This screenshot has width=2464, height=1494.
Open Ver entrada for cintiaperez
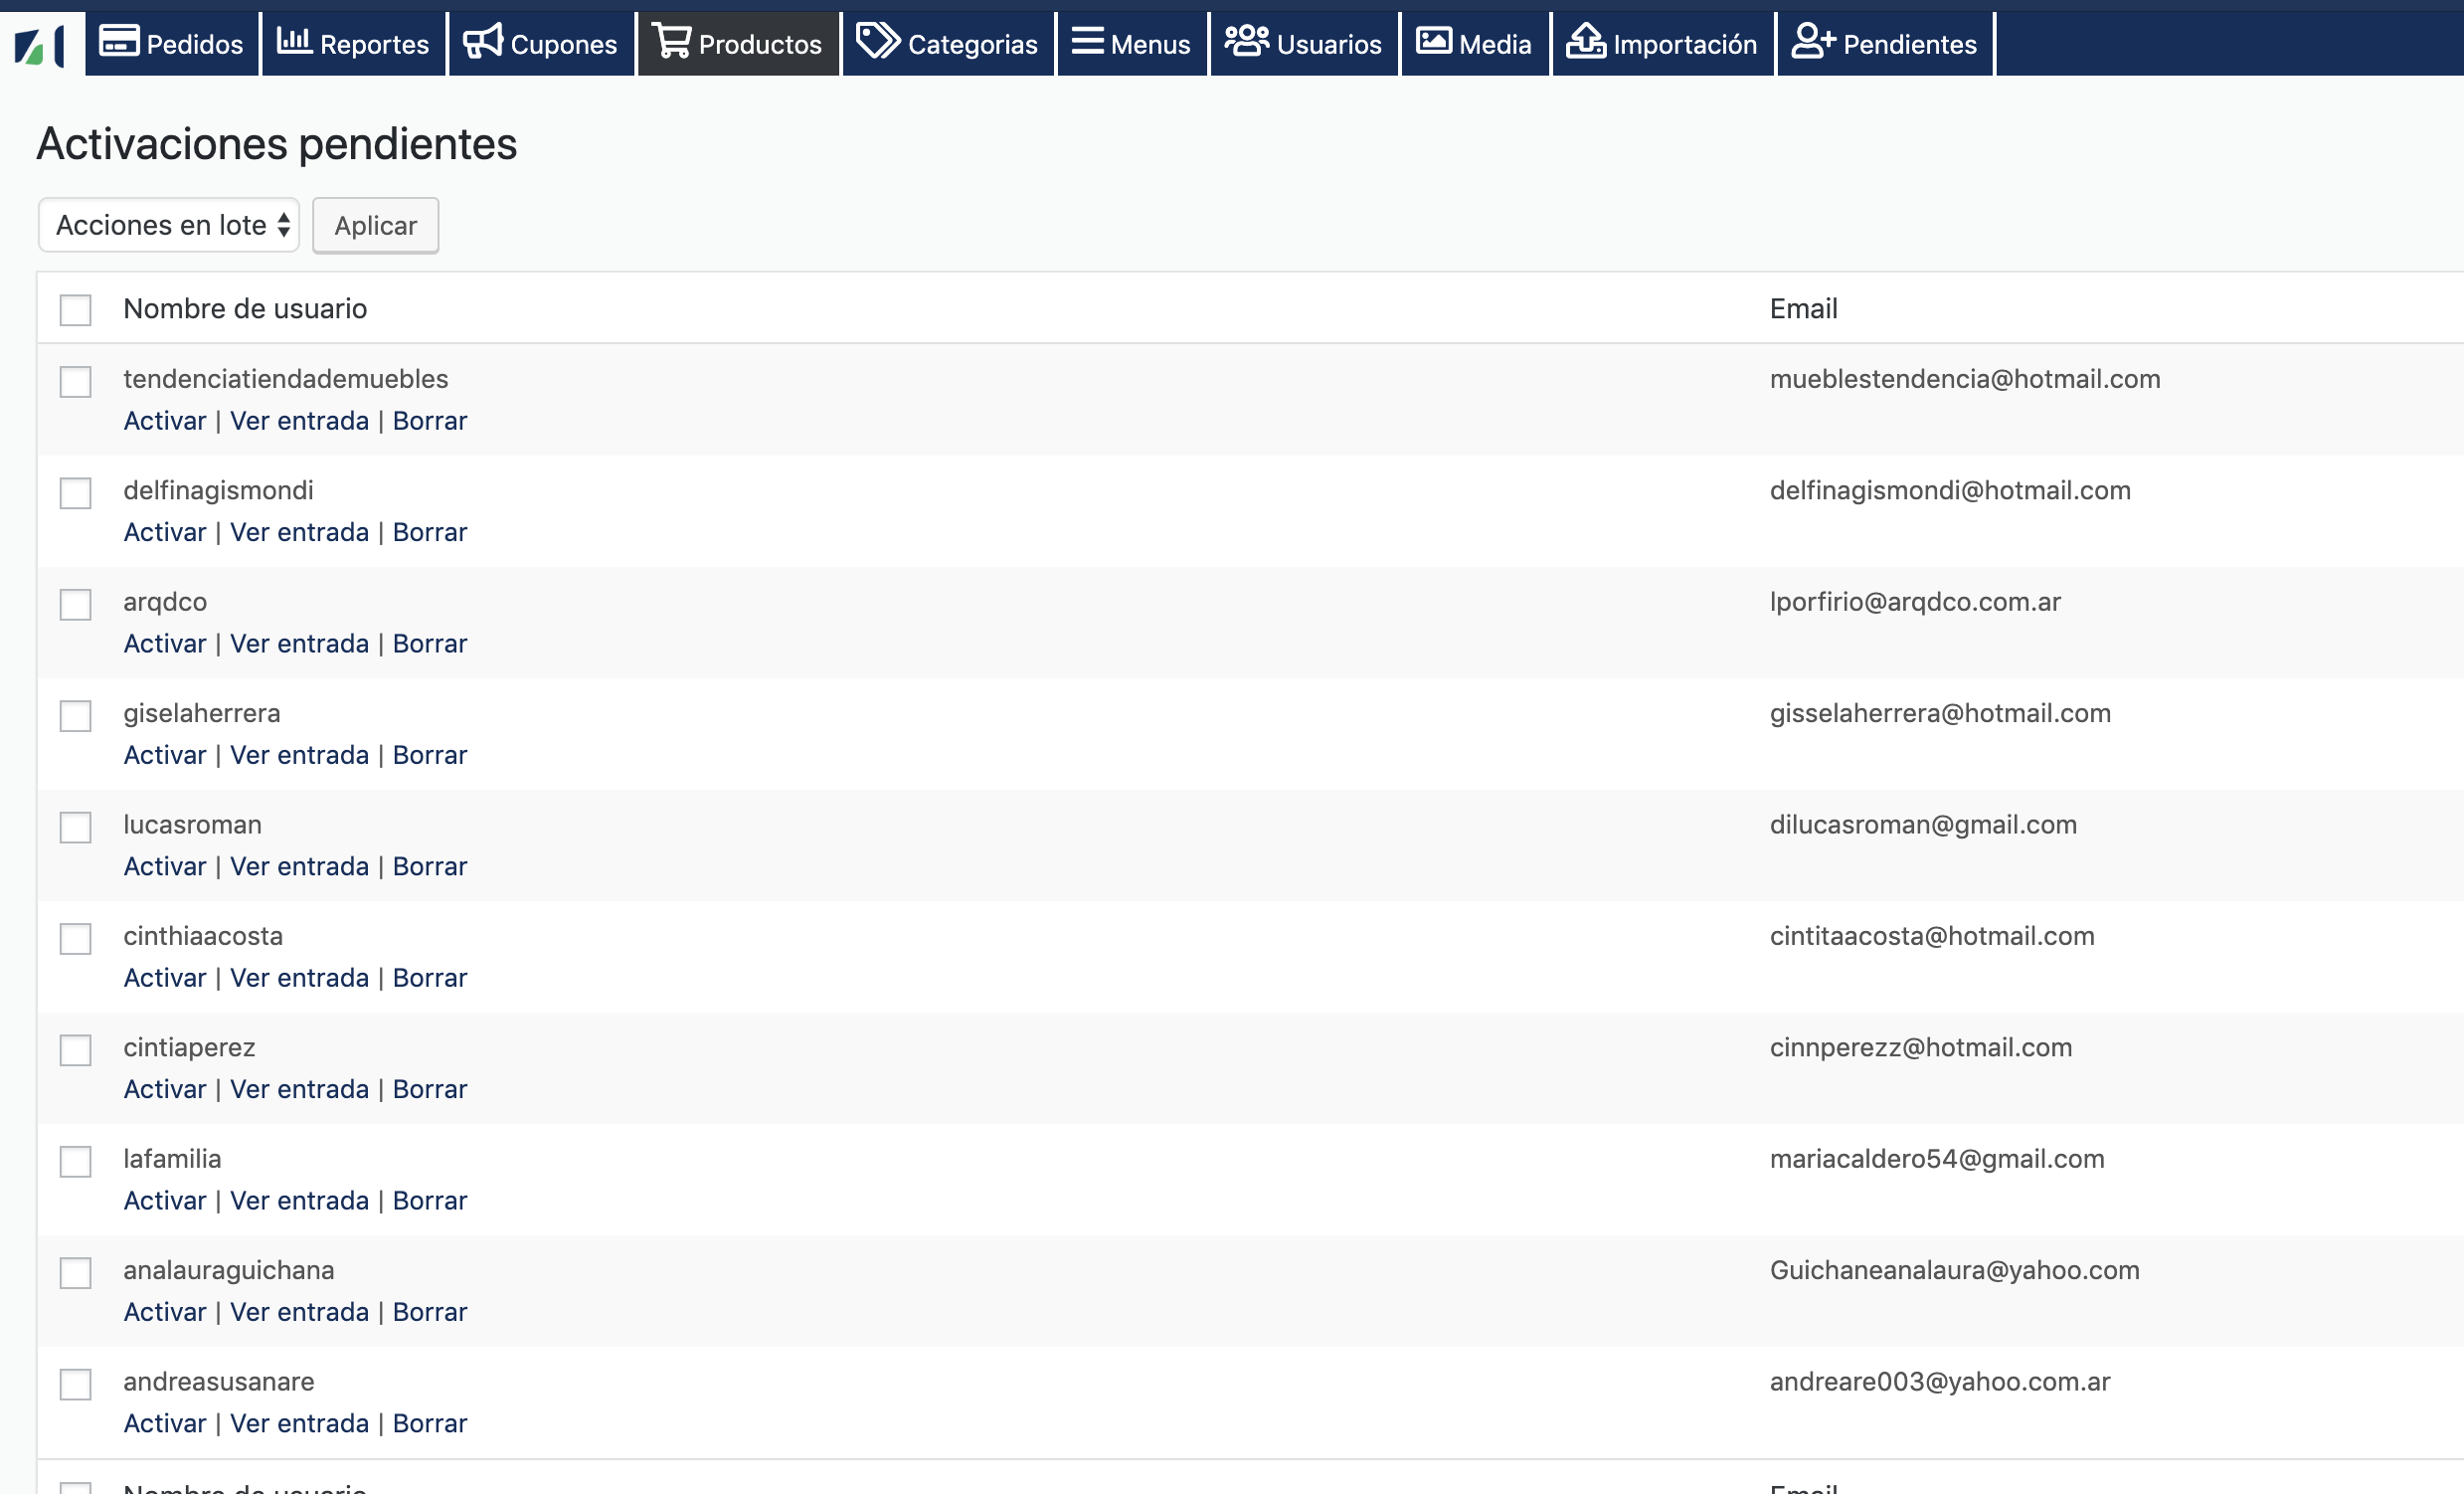click(299, 1090)
